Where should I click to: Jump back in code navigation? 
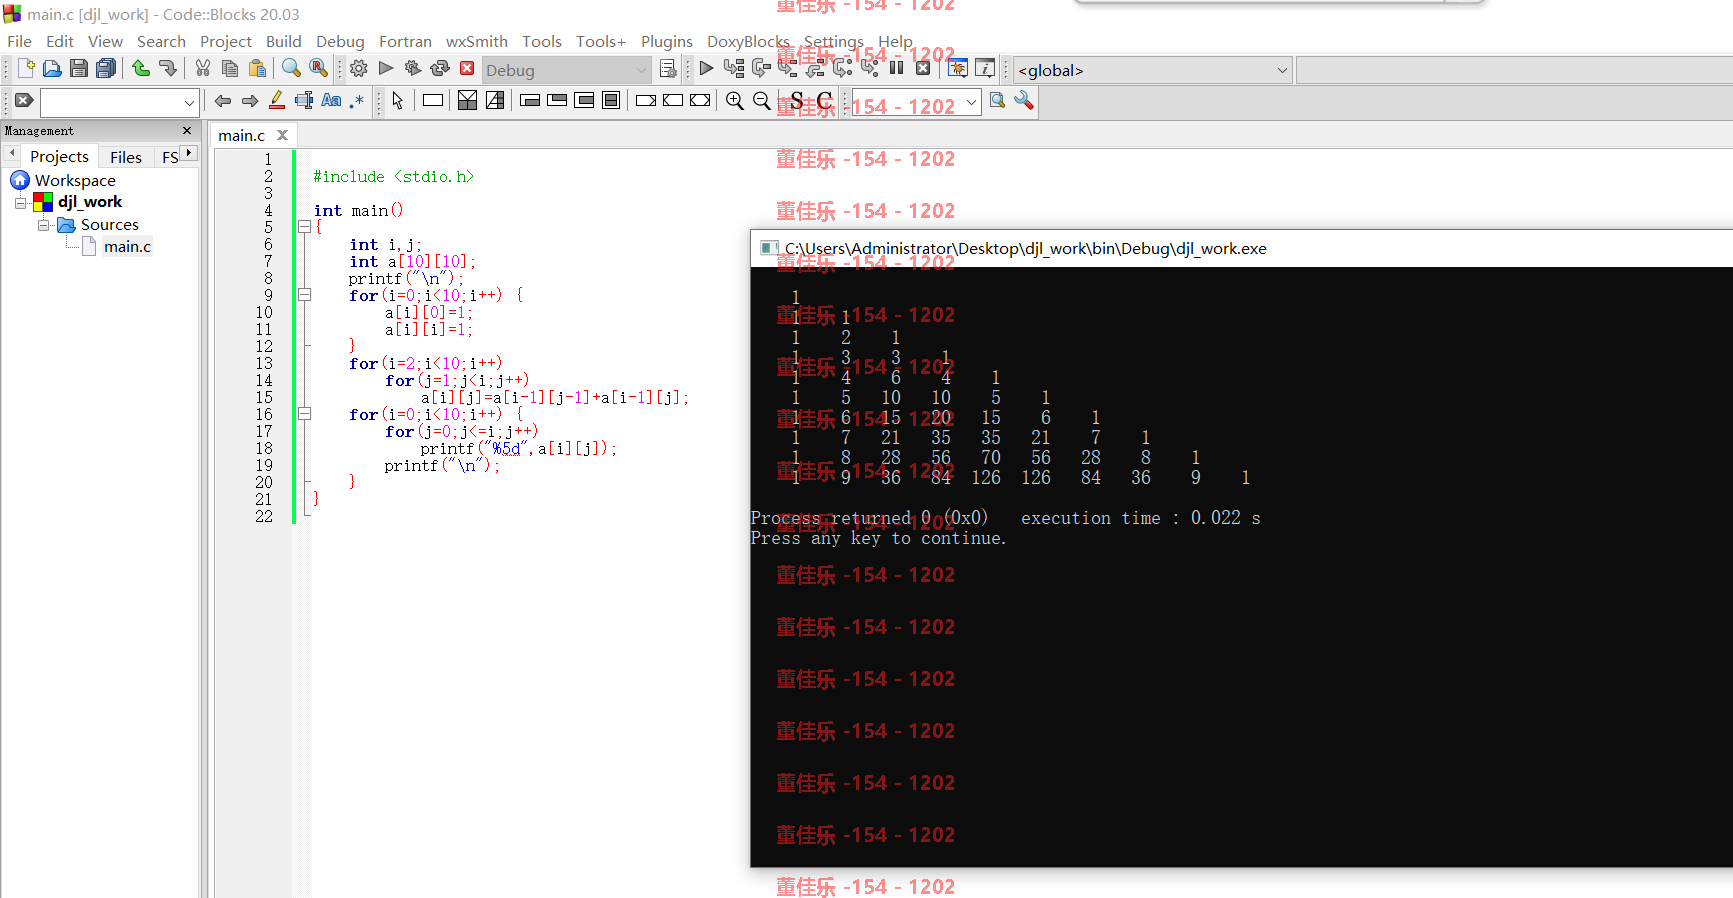[223, 101]
